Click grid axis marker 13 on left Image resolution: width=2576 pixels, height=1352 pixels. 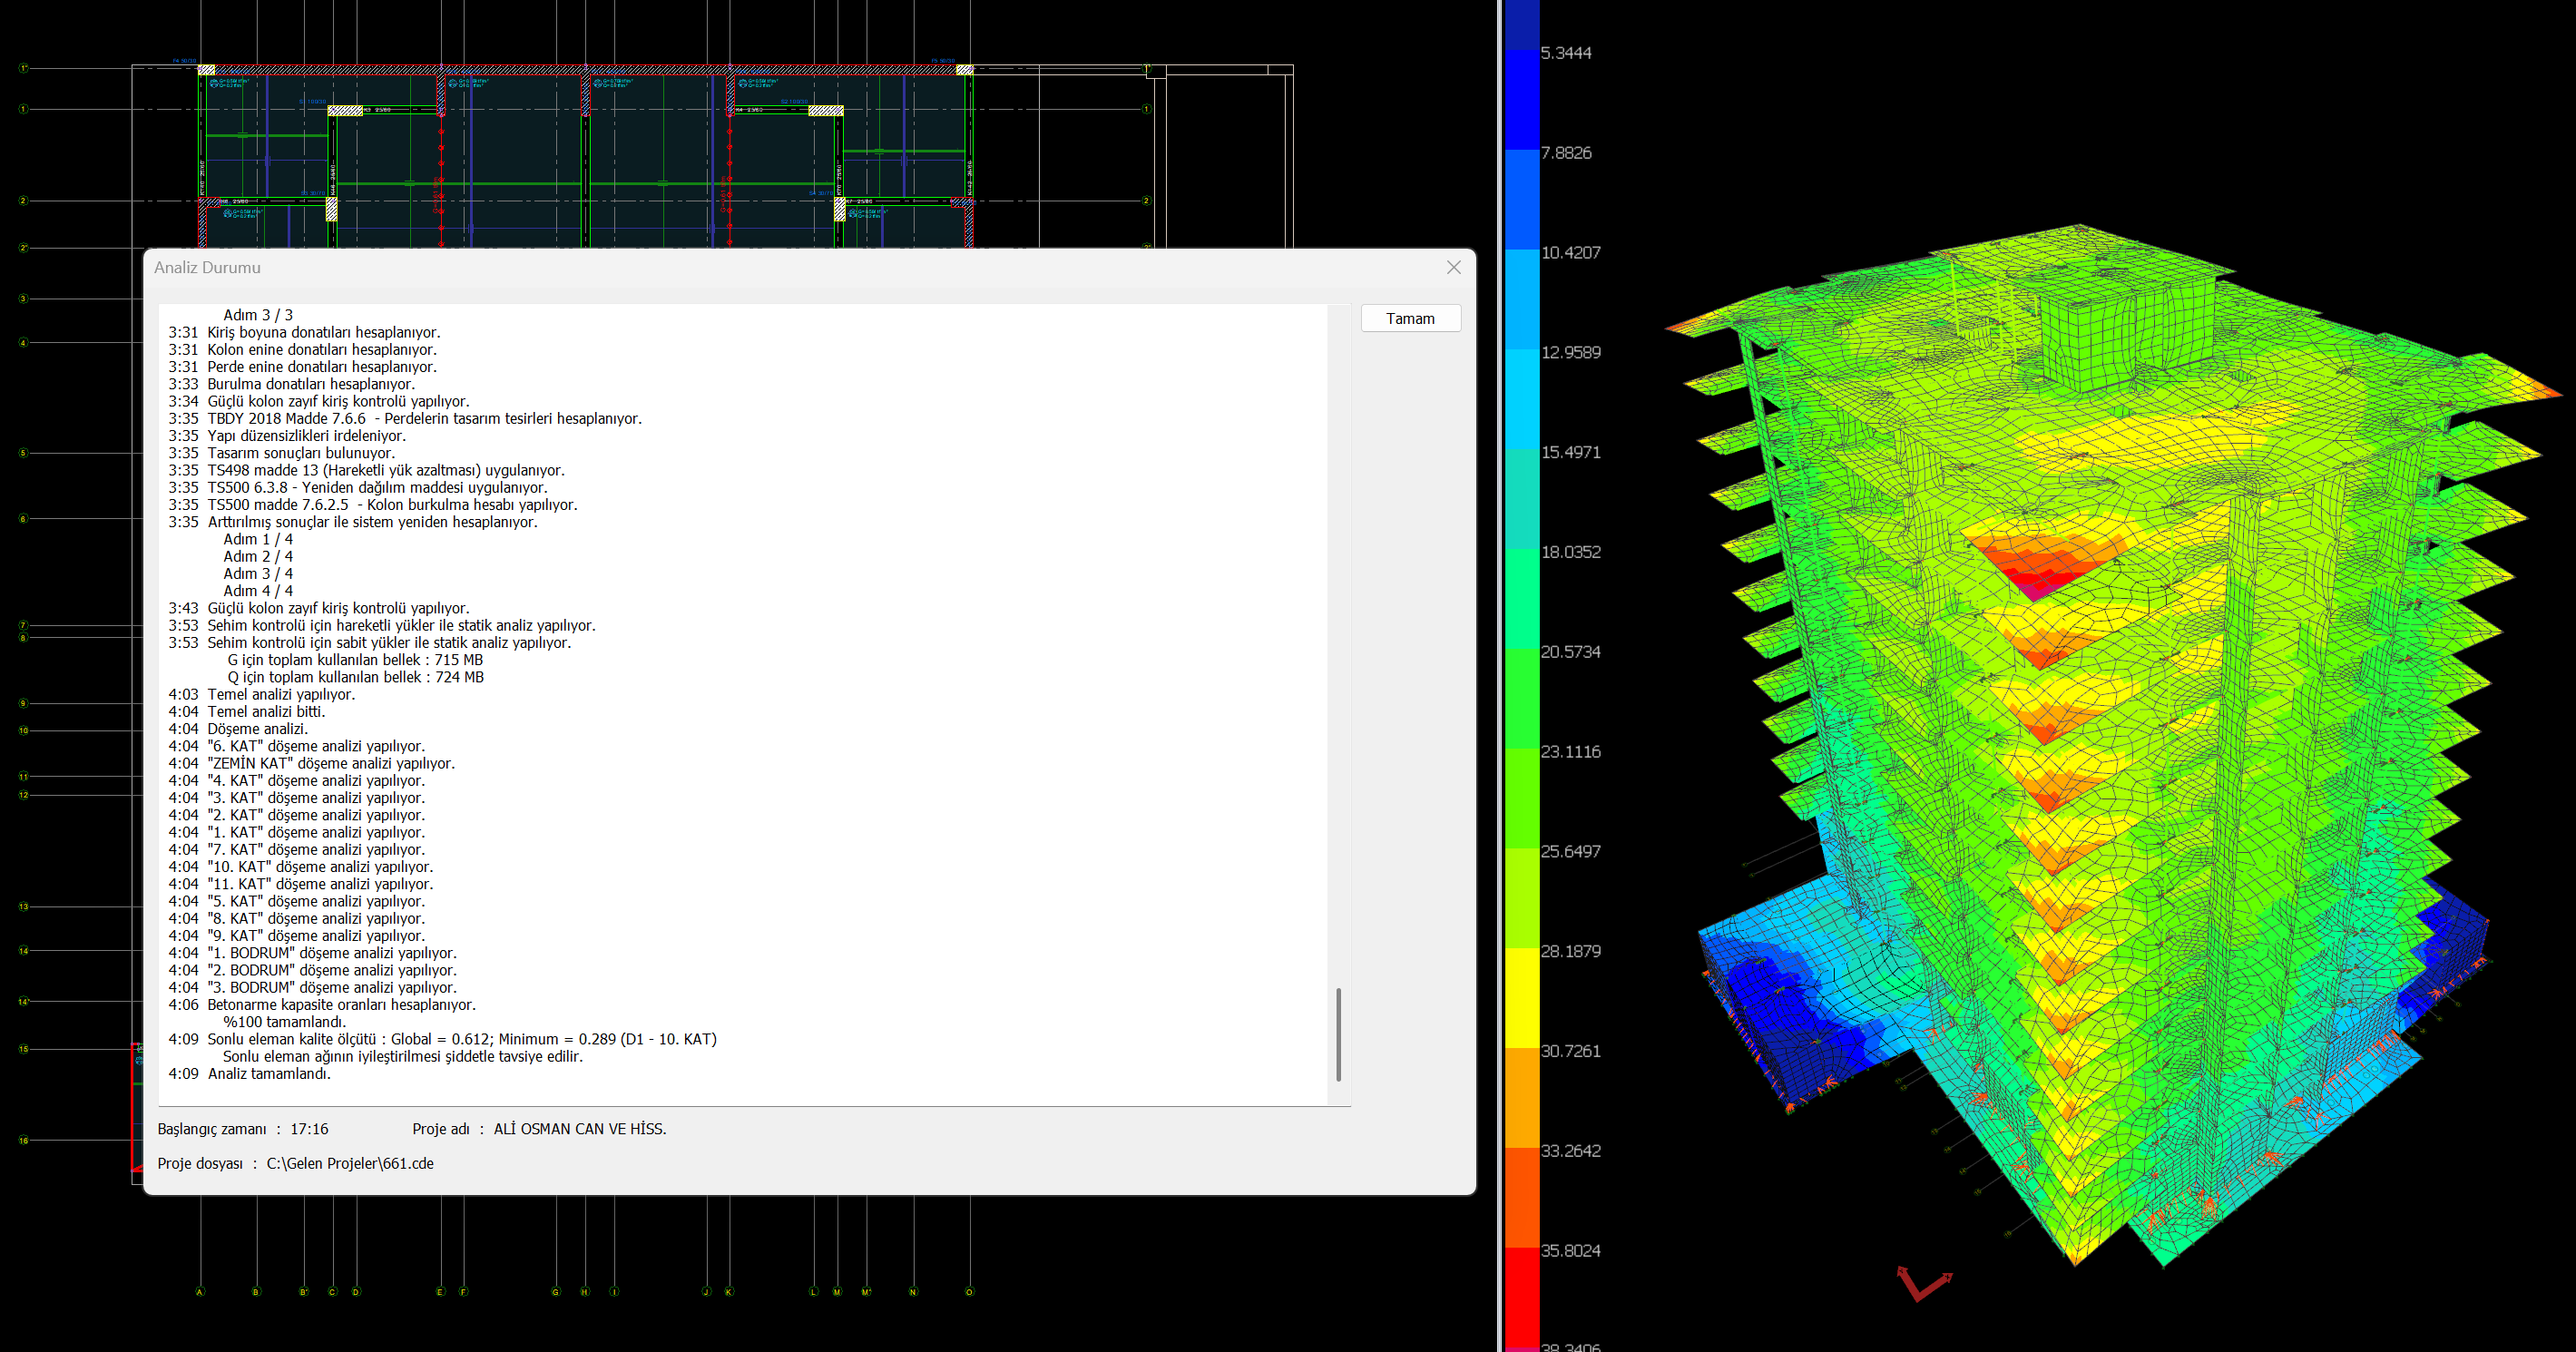[x=24, y=907]
